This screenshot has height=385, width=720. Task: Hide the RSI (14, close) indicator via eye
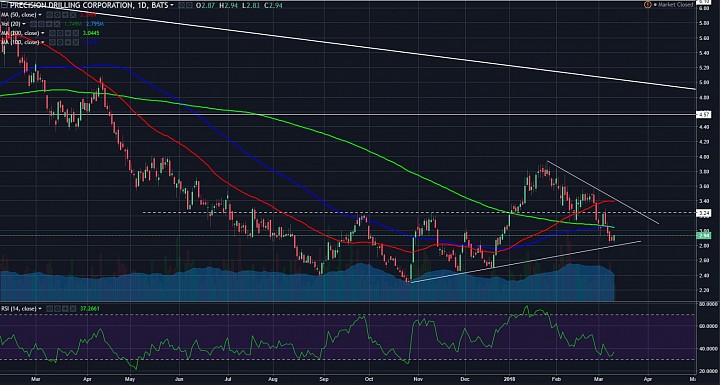click(50, 309)
